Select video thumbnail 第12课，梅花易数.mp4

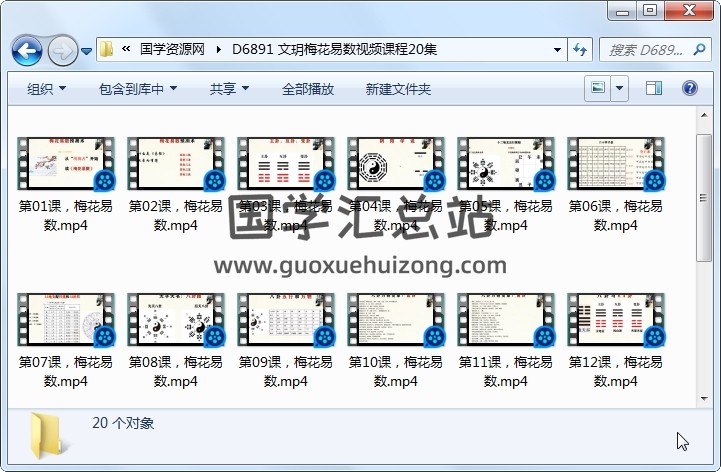615,320
